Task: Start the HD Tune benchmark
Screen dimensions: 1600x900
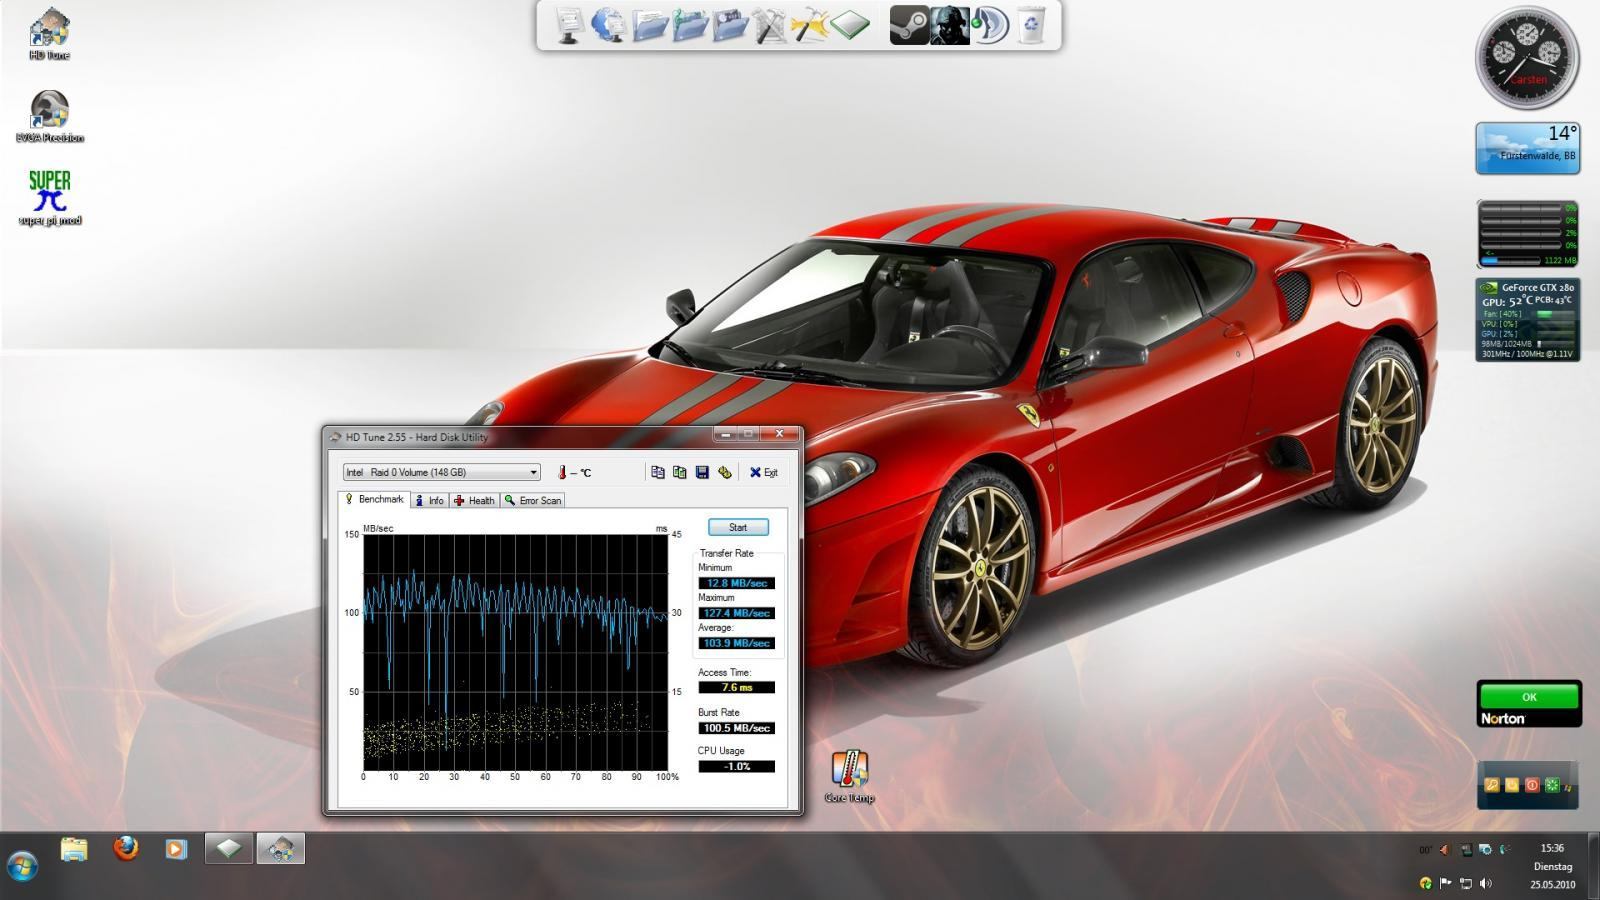Action: coord(738,527)
